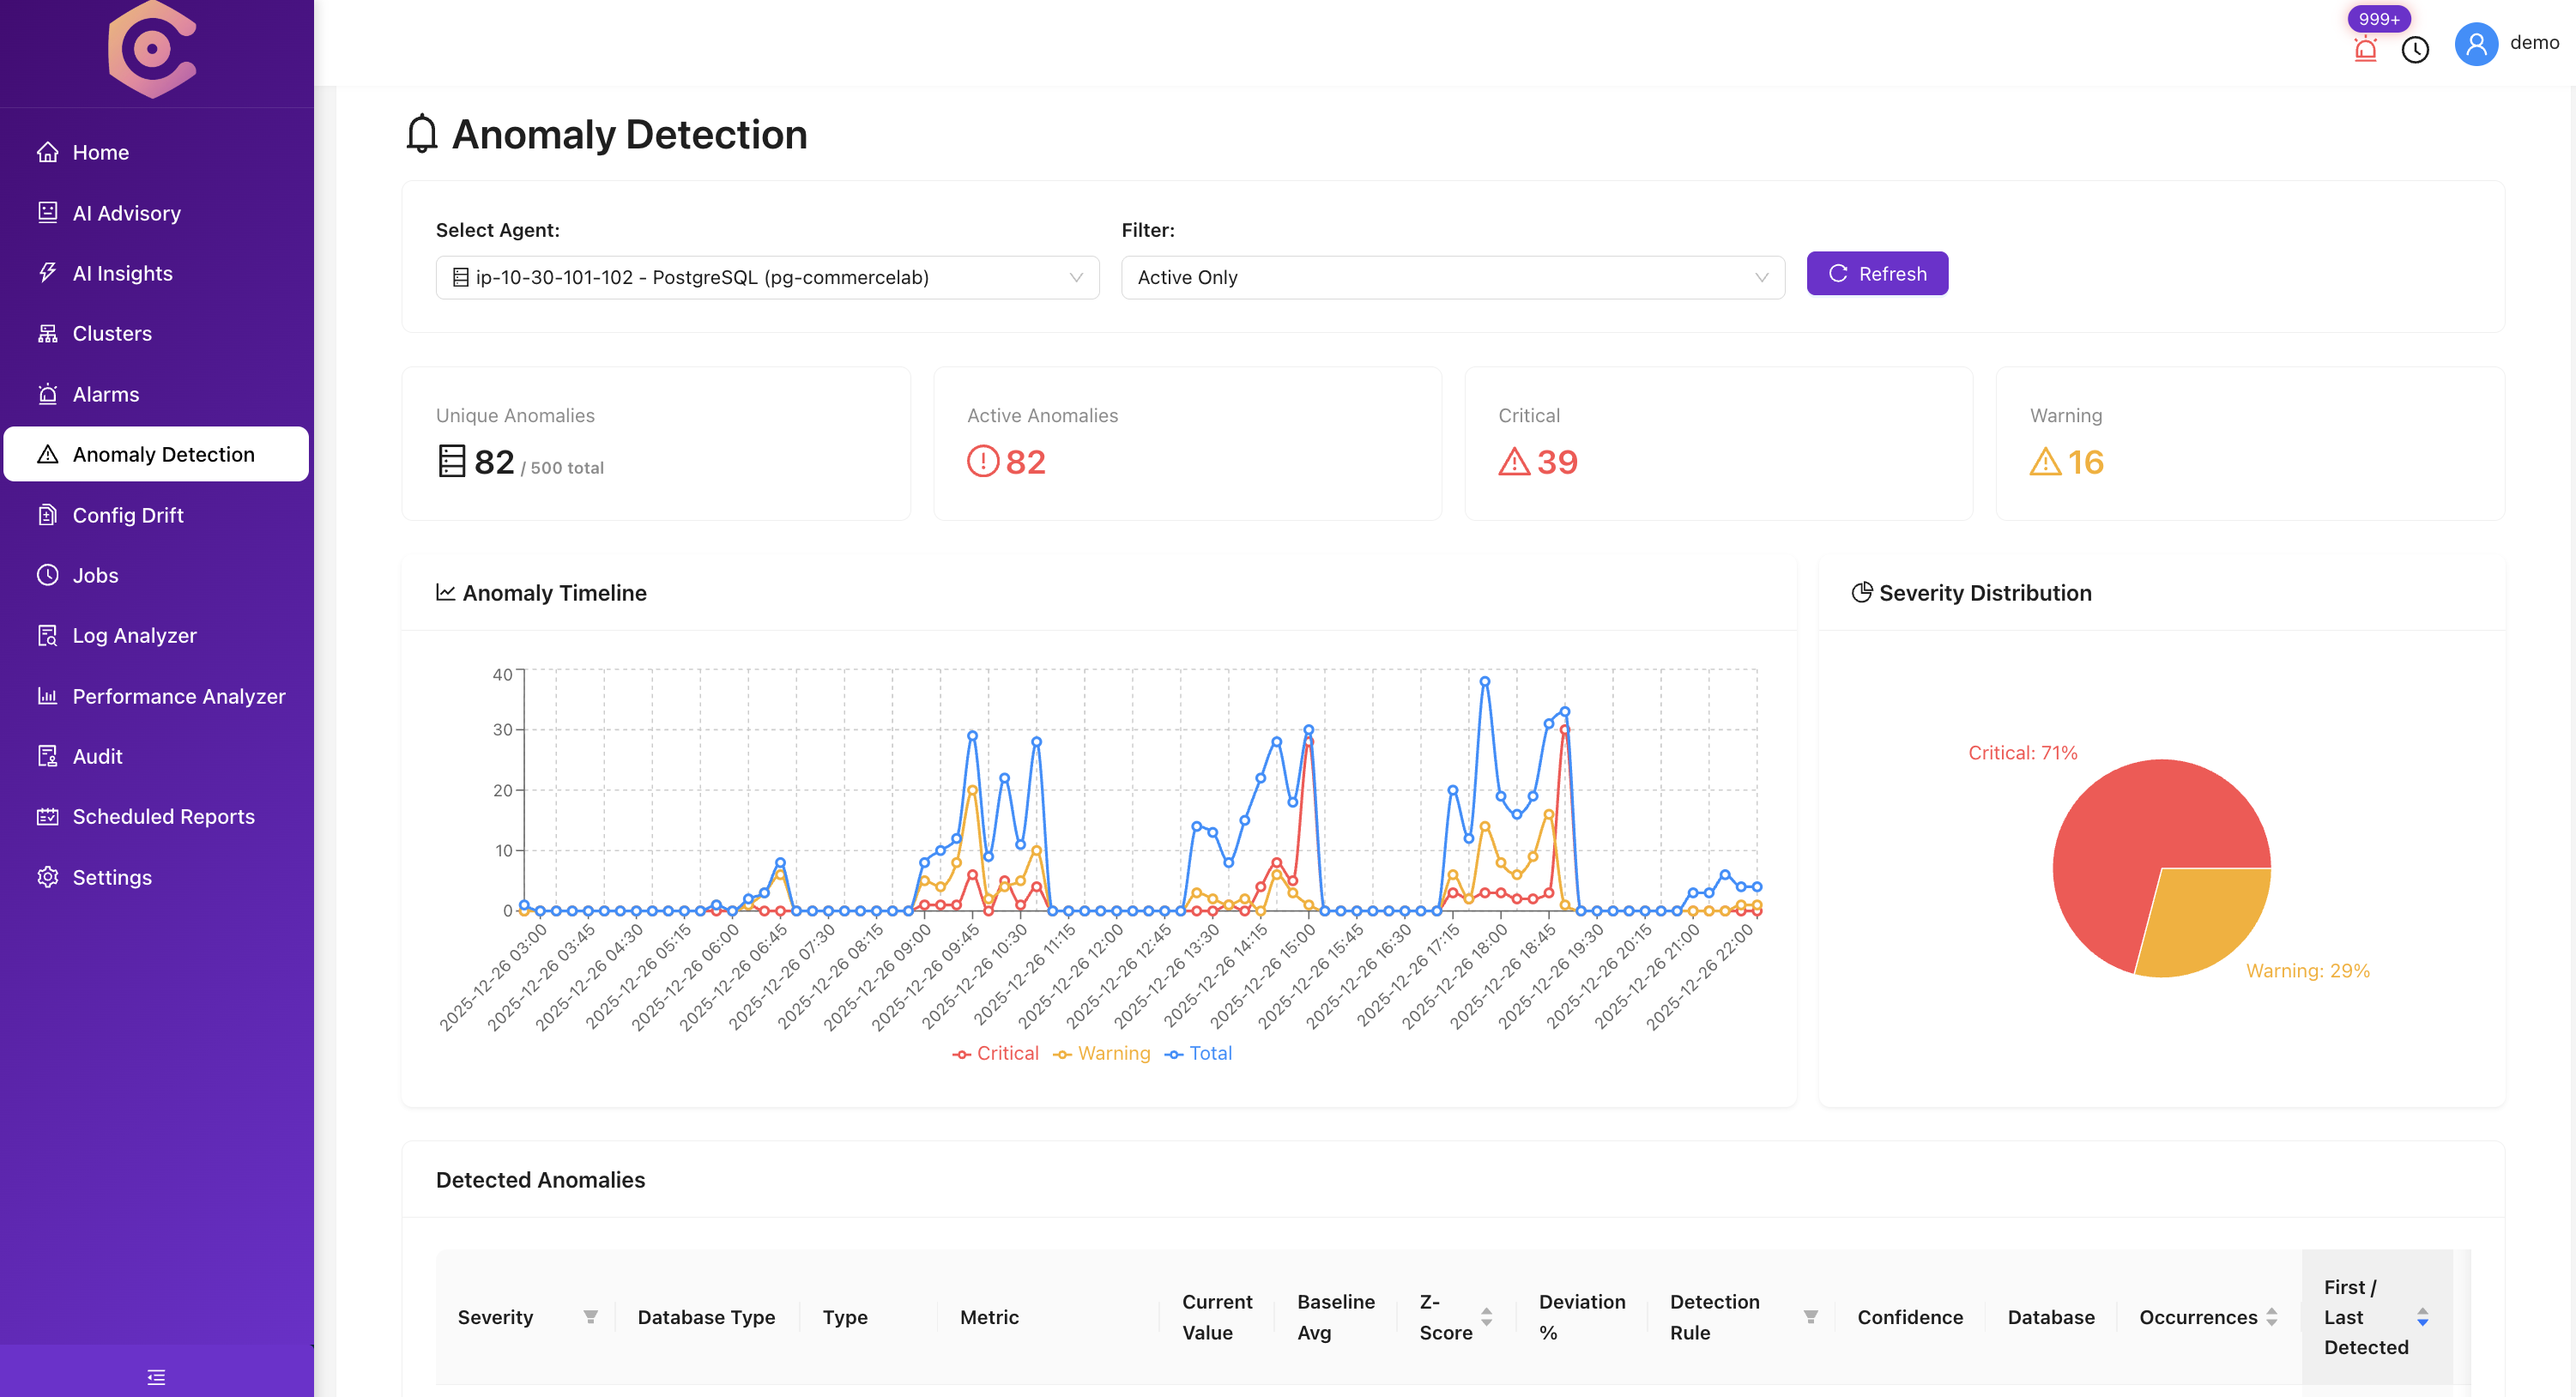Open Config Drift in the sidebar
The width and height of the screenshot is (2576, 1397).
(127, 515)
